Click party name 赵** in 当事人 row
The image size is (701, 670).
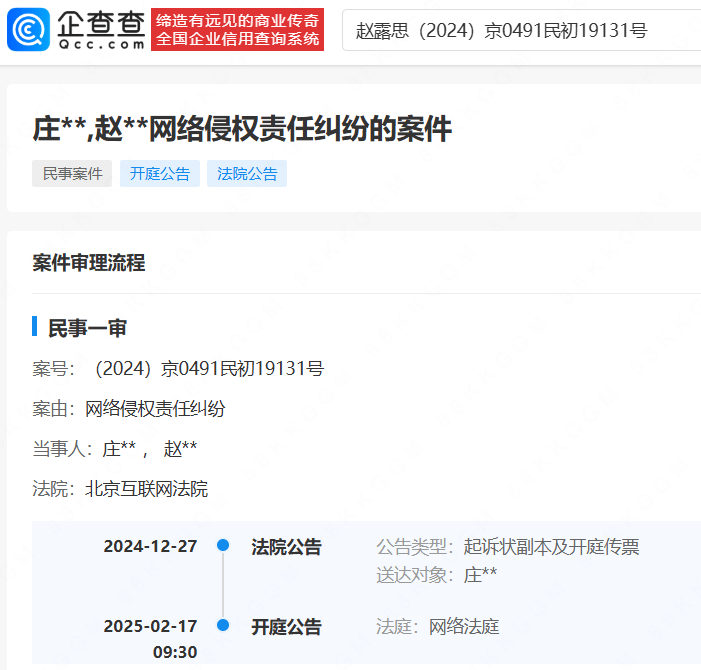coord(180,448)
